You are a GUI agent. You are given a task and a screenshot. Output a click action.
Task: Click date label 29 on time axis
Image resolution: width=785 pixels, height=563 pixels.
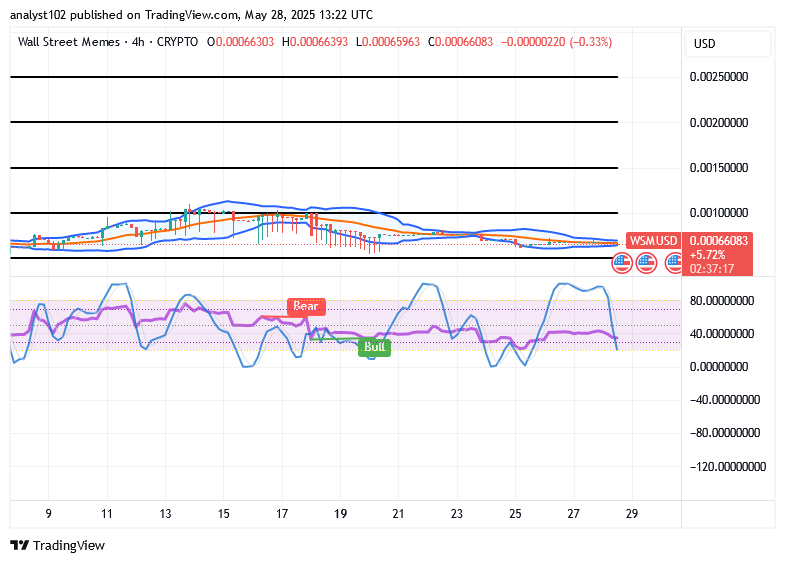point(632,514)
